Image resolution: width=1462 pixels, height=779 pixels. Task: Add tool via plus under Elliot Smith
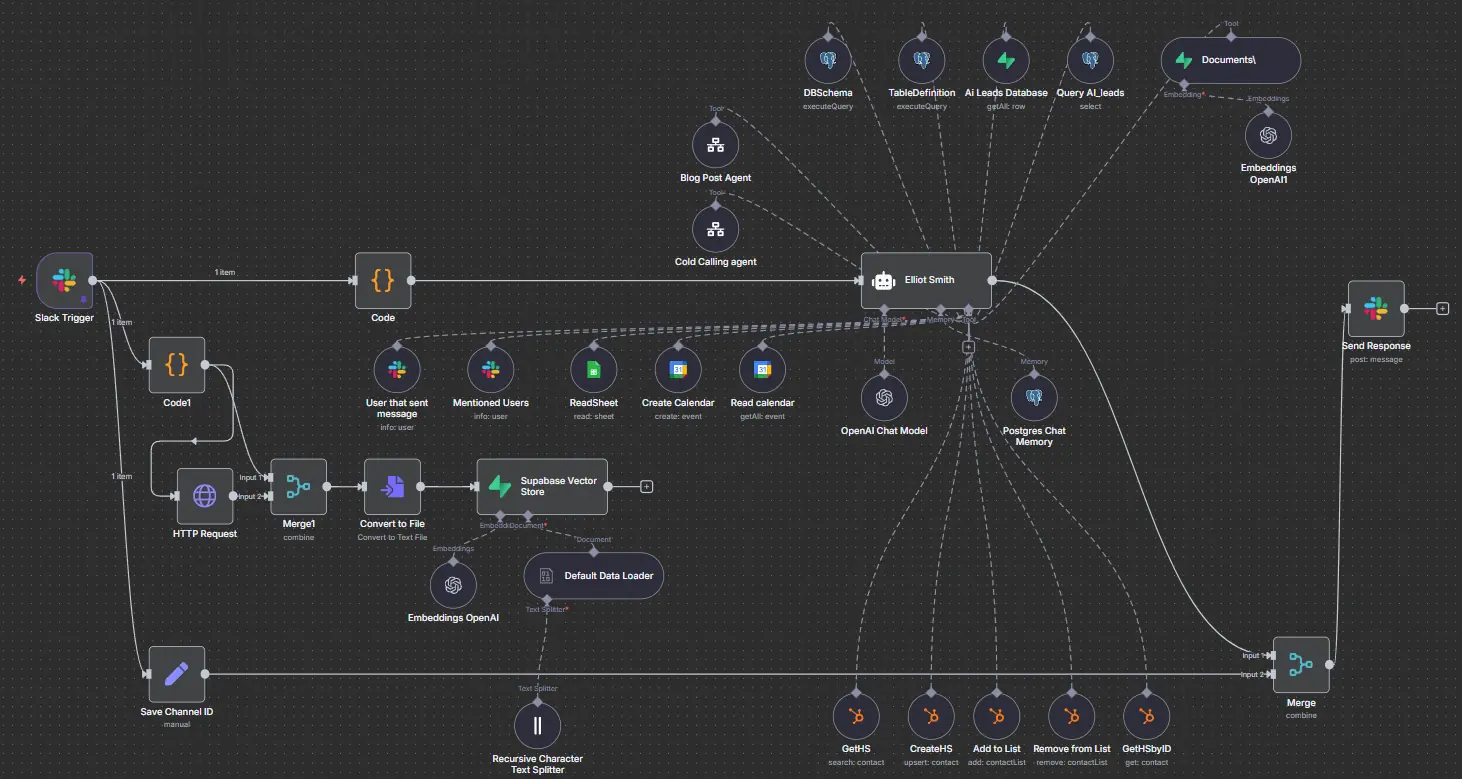[x=968, y=347]
